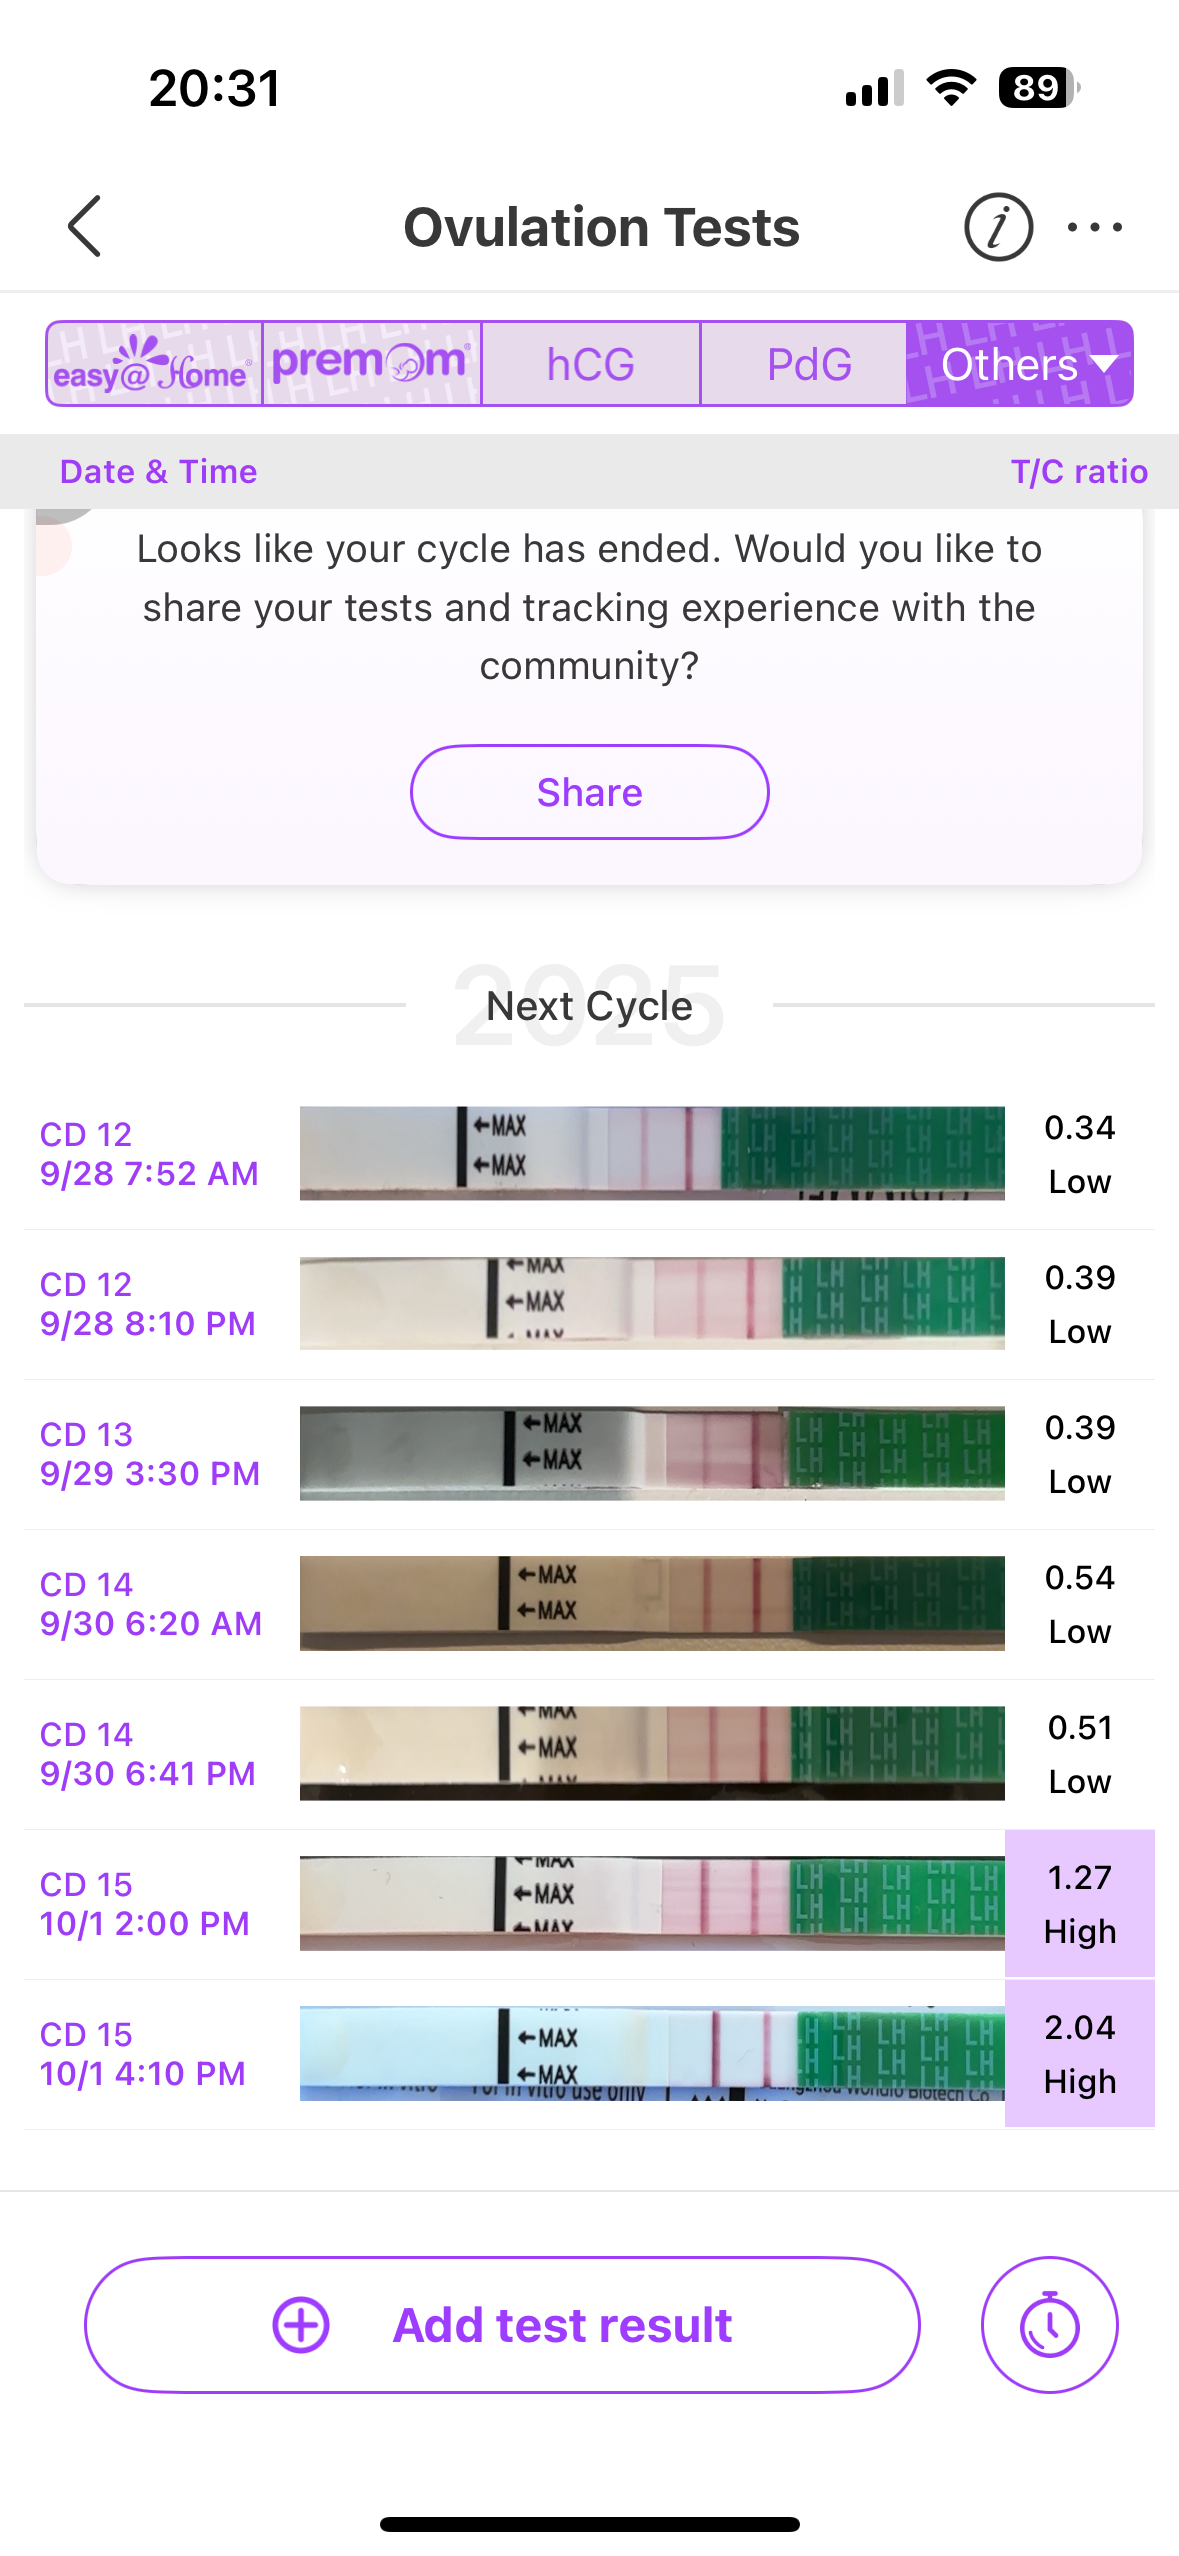Select the CD 13 9/29 3:30 PM entry
Image resolution: width=1179 pixels, height=2556 pixels.
coord(150,1454)
